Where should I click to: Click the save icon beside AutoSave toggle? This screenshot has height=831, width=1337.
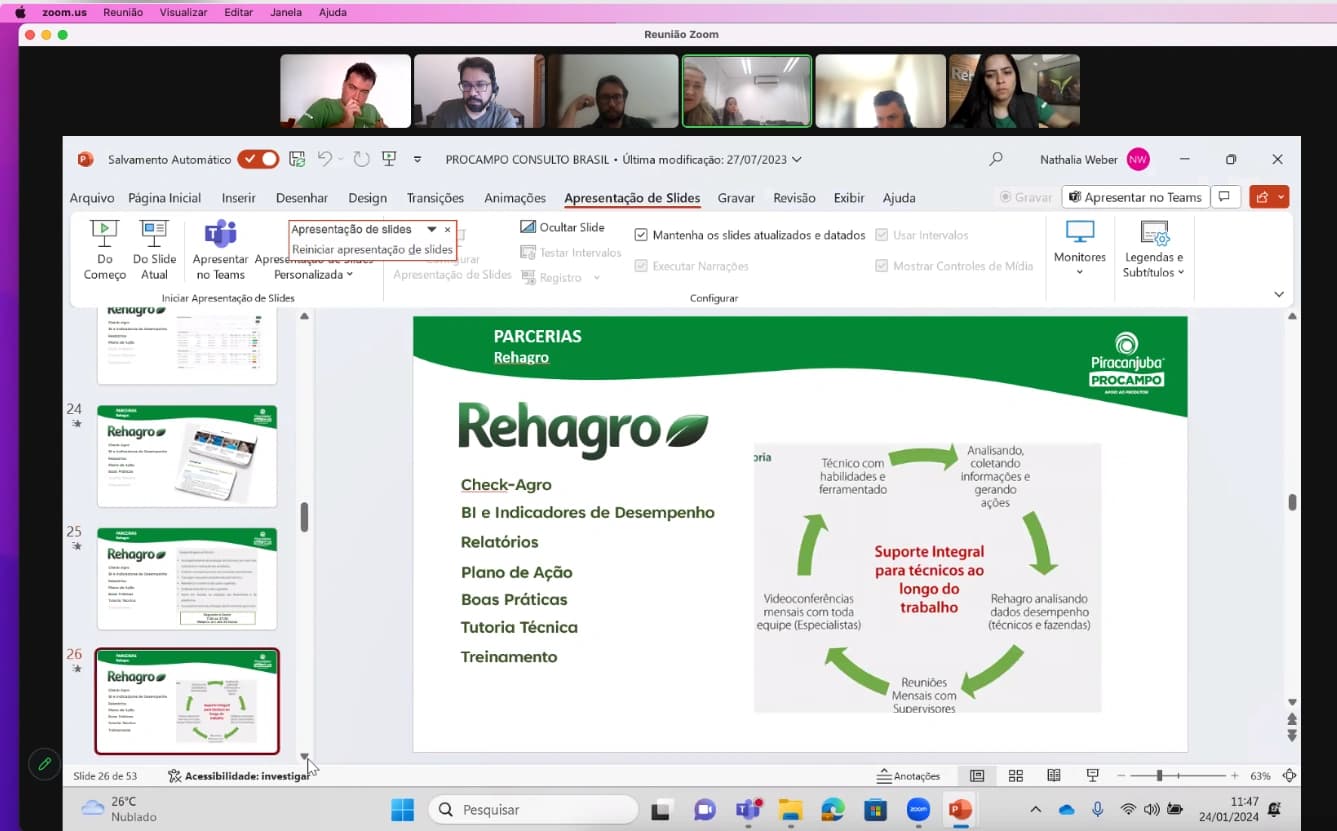297,159
